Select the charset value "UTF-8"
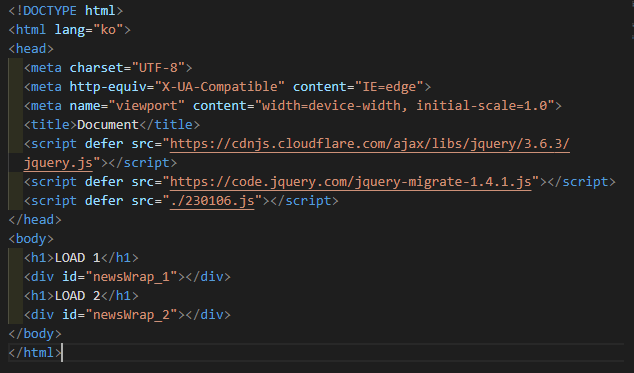 pos(158,68)
